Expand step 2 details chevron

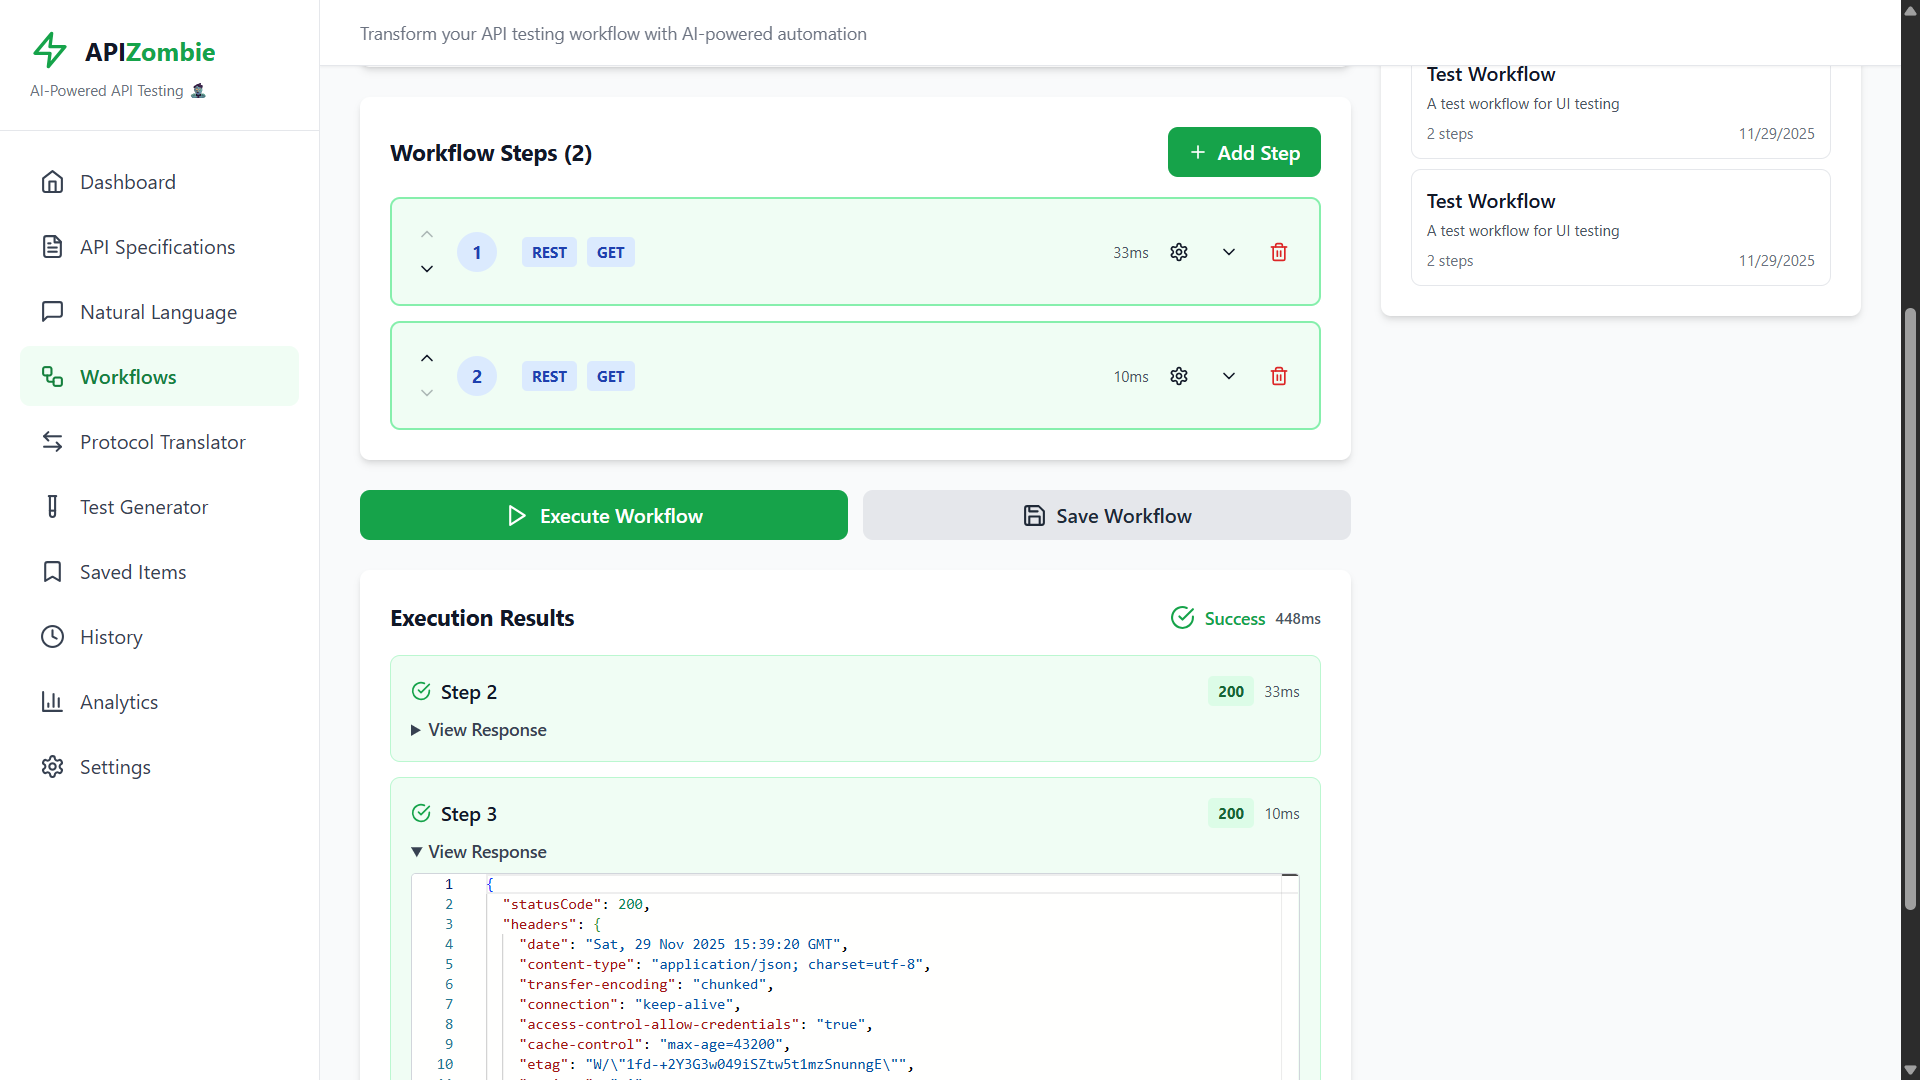tap(1229, 376)
